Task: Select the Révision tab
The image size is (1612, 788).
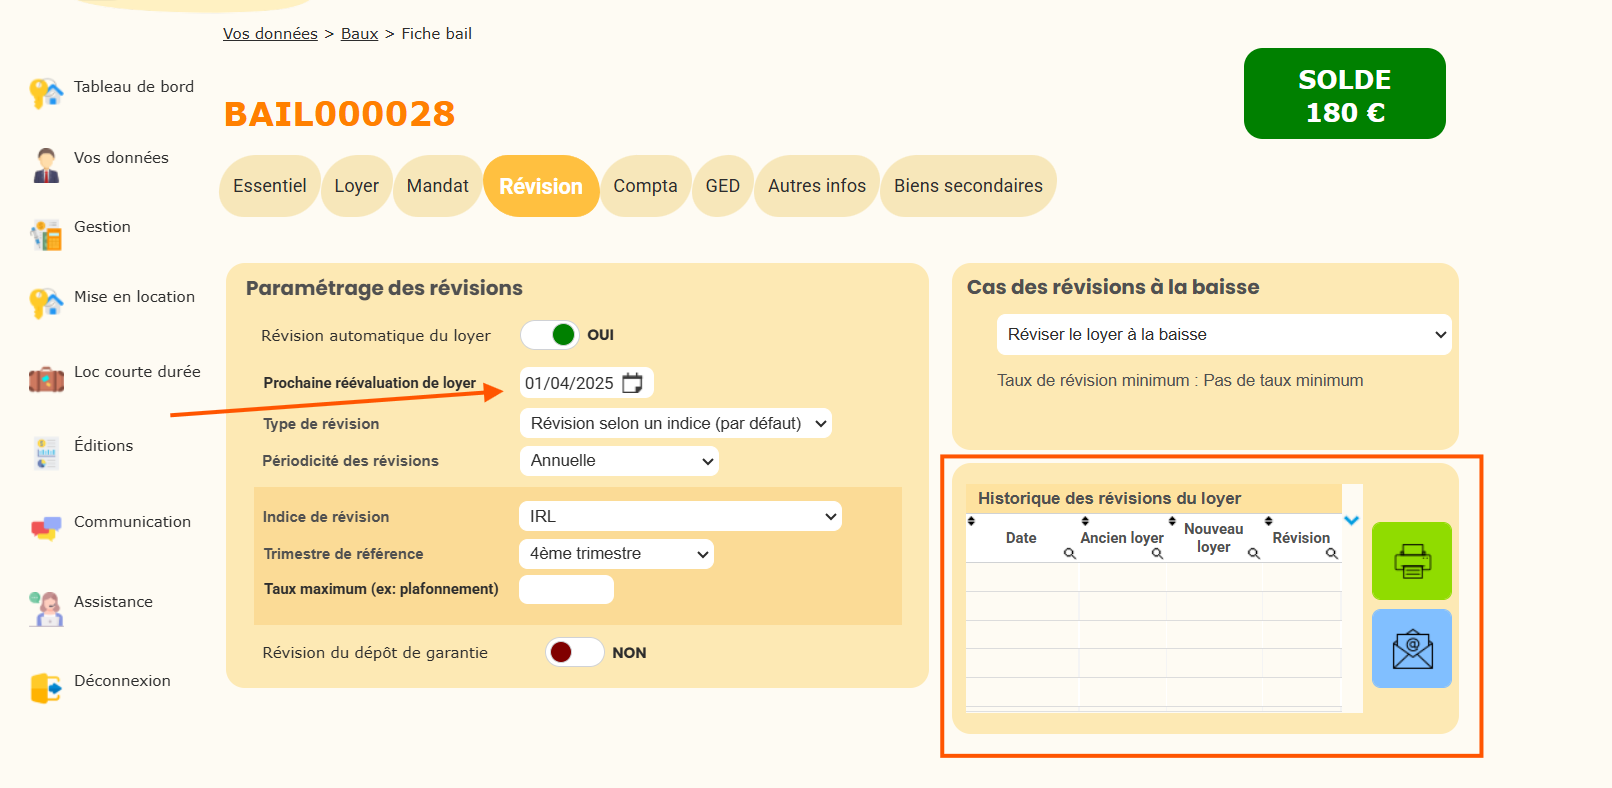Action: 541,186
